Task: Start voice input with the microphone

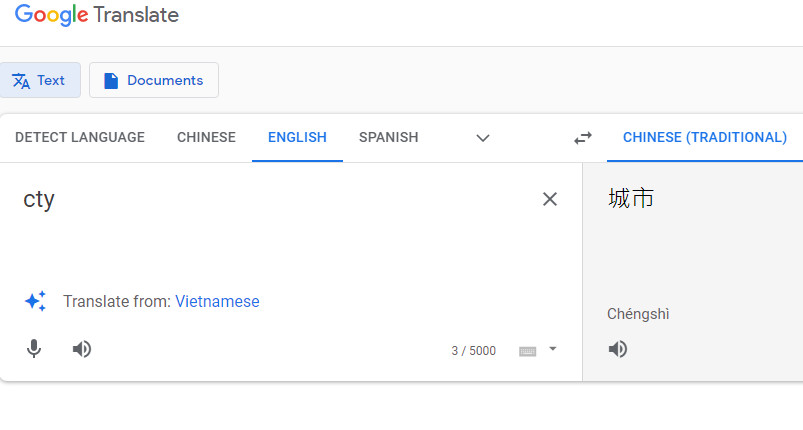Action: point(34,349)
